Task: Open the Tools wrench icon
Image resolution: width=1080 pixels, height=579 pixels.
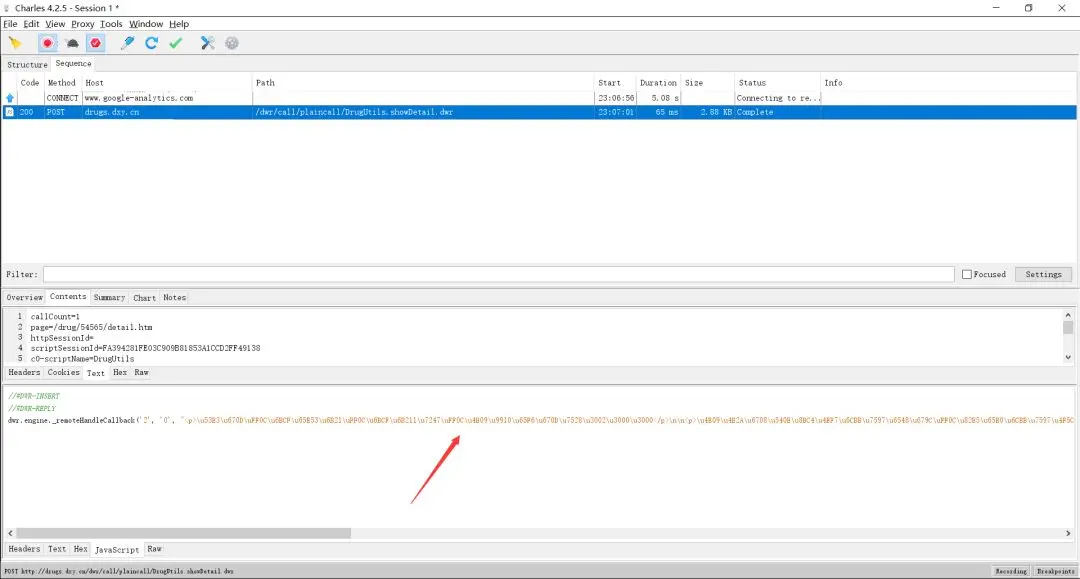Action: pyautogui.click(x=207, y=43)
